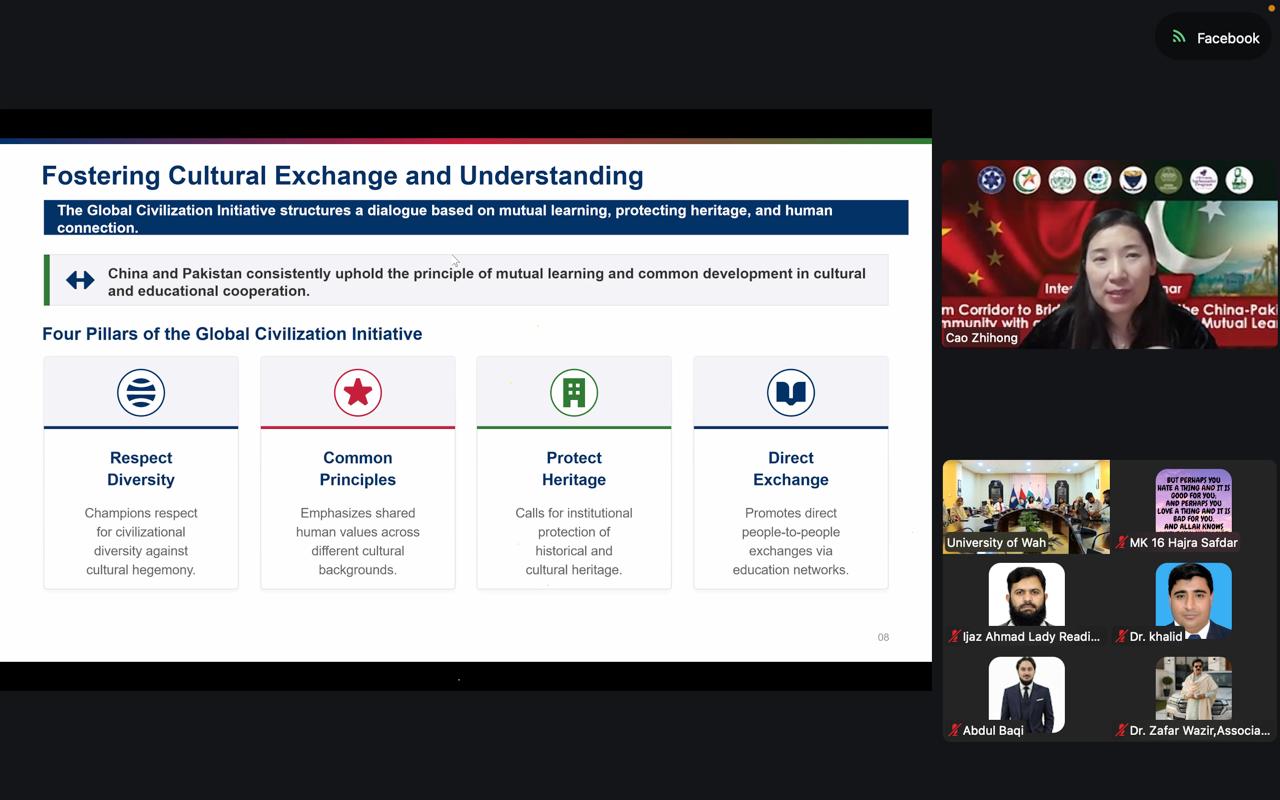Click the globe icon above Respect Diversity
This screenshot has height=800, width=1280.
coord(141,392)
